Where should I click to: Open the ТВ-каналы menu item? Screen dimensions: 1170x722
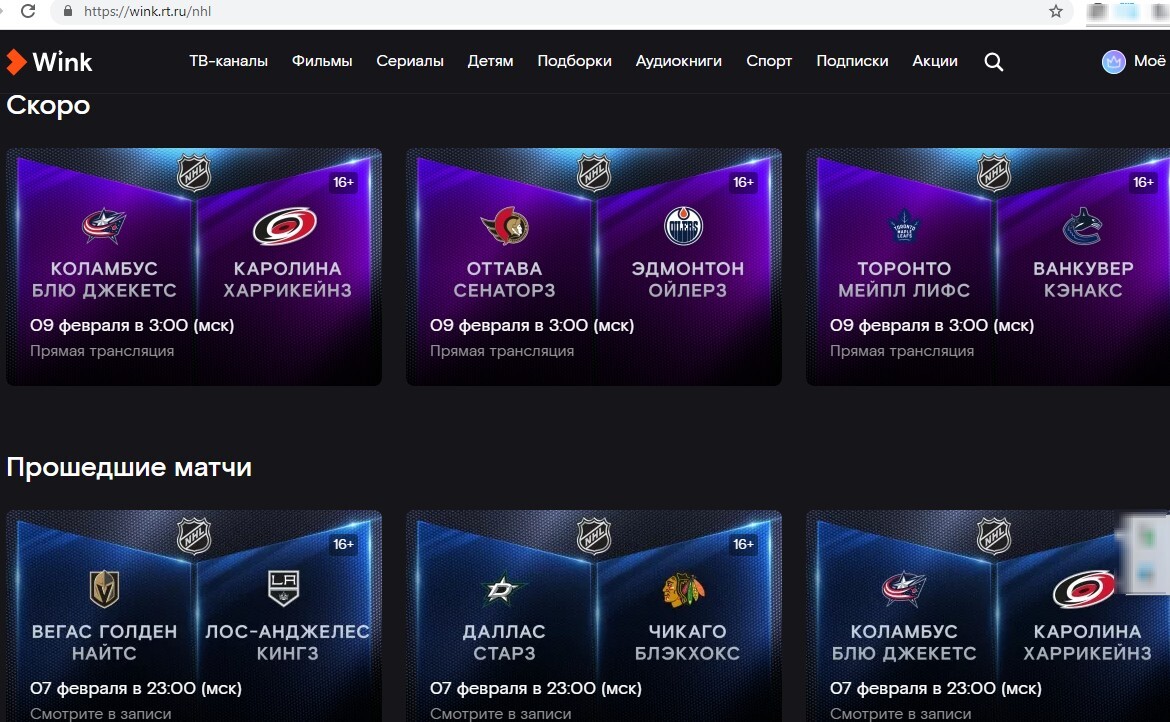[228, 61]
